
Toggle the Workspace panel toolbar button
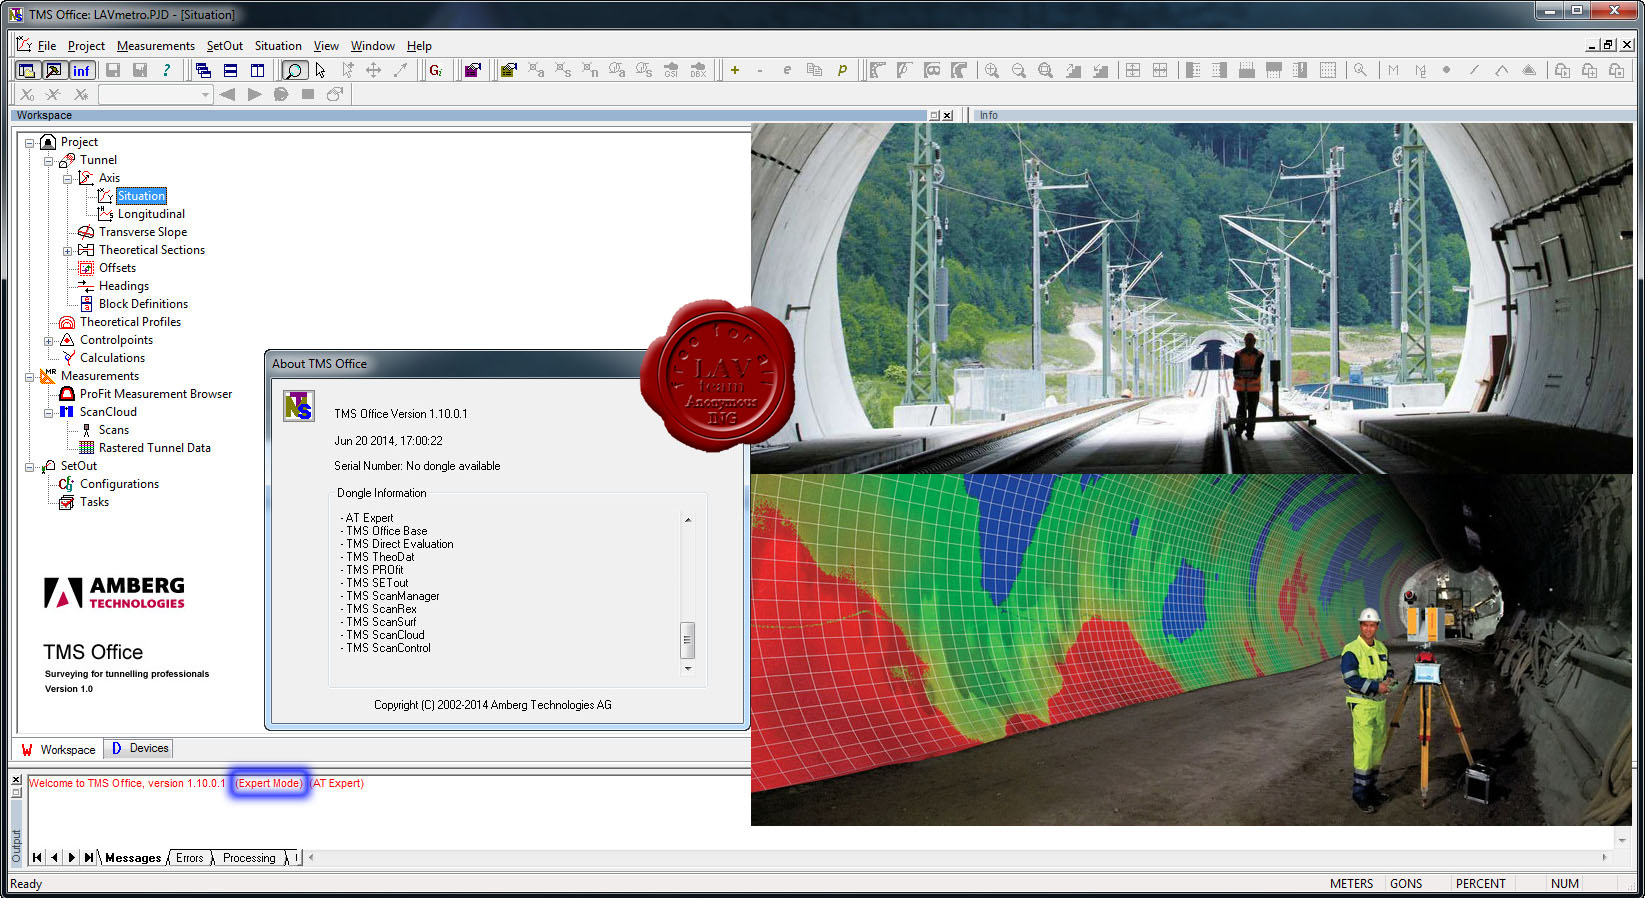[27, 70]
